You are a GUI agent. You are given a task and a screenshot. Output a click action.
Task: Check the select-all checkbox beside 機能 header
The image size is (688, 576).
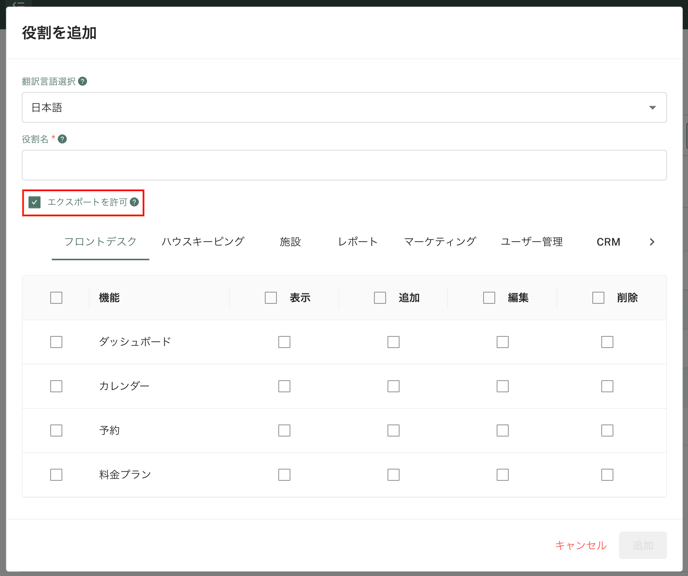[x=56, y=298]
